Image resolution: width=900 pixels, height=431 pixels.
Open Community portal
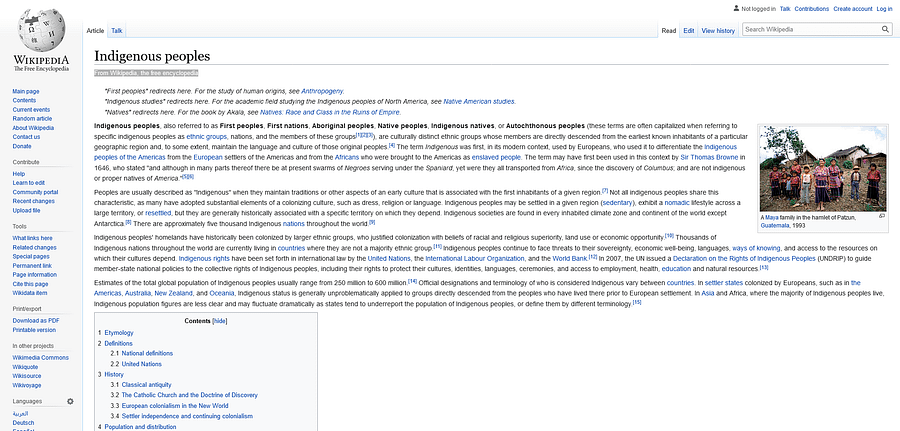[35, 192]
